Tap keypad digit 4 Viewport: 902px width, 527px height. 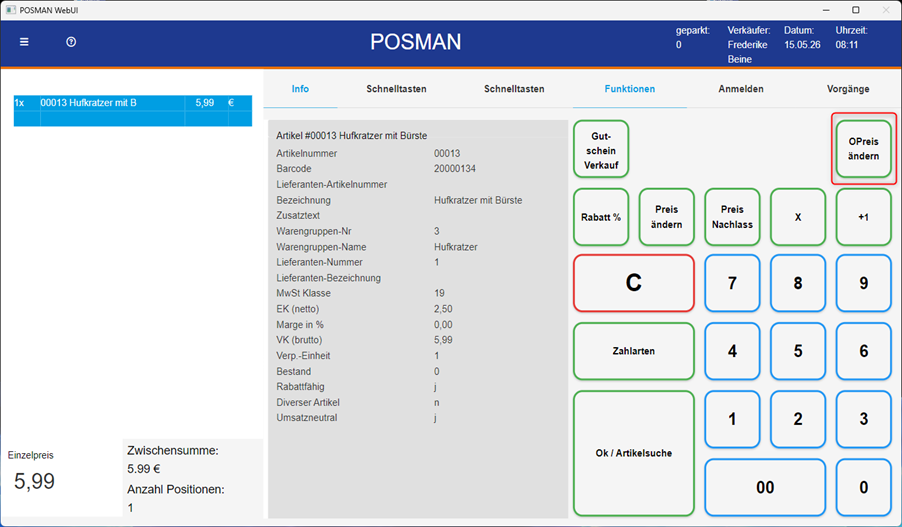732,351
